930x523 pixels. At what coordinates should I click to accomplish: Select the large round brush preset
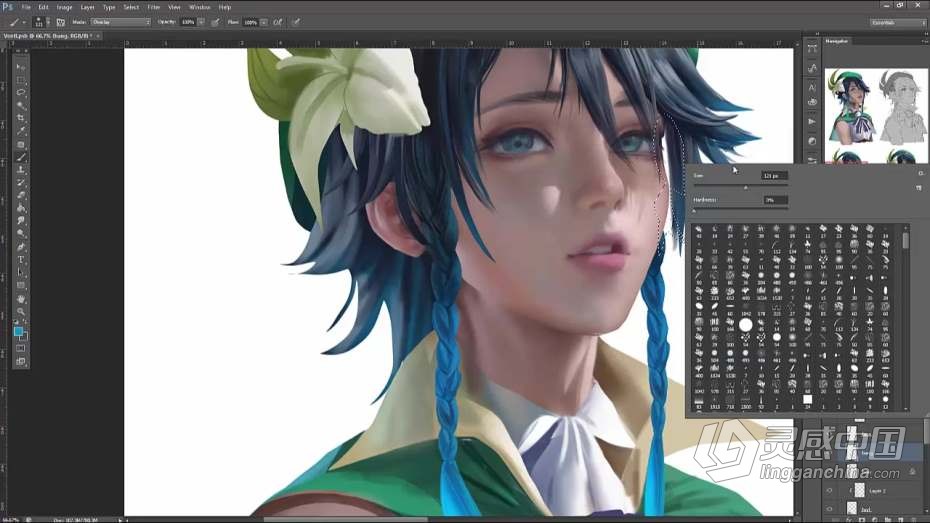tap(746, 324)
